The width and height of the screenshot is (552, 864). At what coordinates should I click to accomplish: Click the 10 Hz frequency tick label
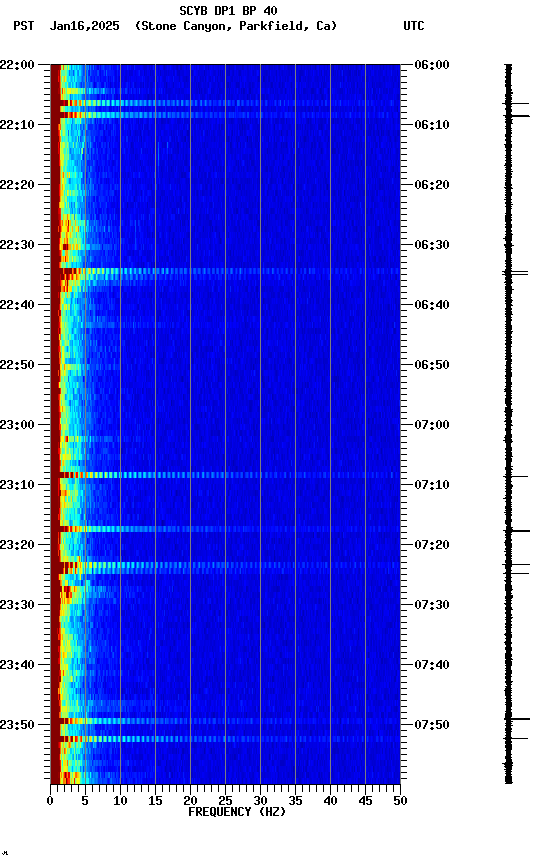coord(120,801)
